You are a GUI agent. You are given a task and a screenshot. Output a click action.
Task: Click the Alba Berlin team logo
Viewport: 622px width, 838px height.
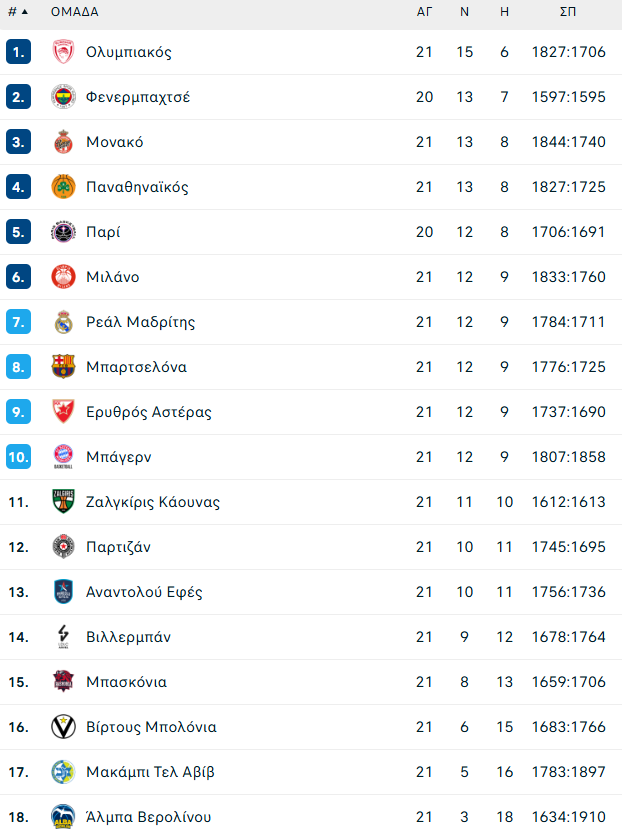[63, 817]
